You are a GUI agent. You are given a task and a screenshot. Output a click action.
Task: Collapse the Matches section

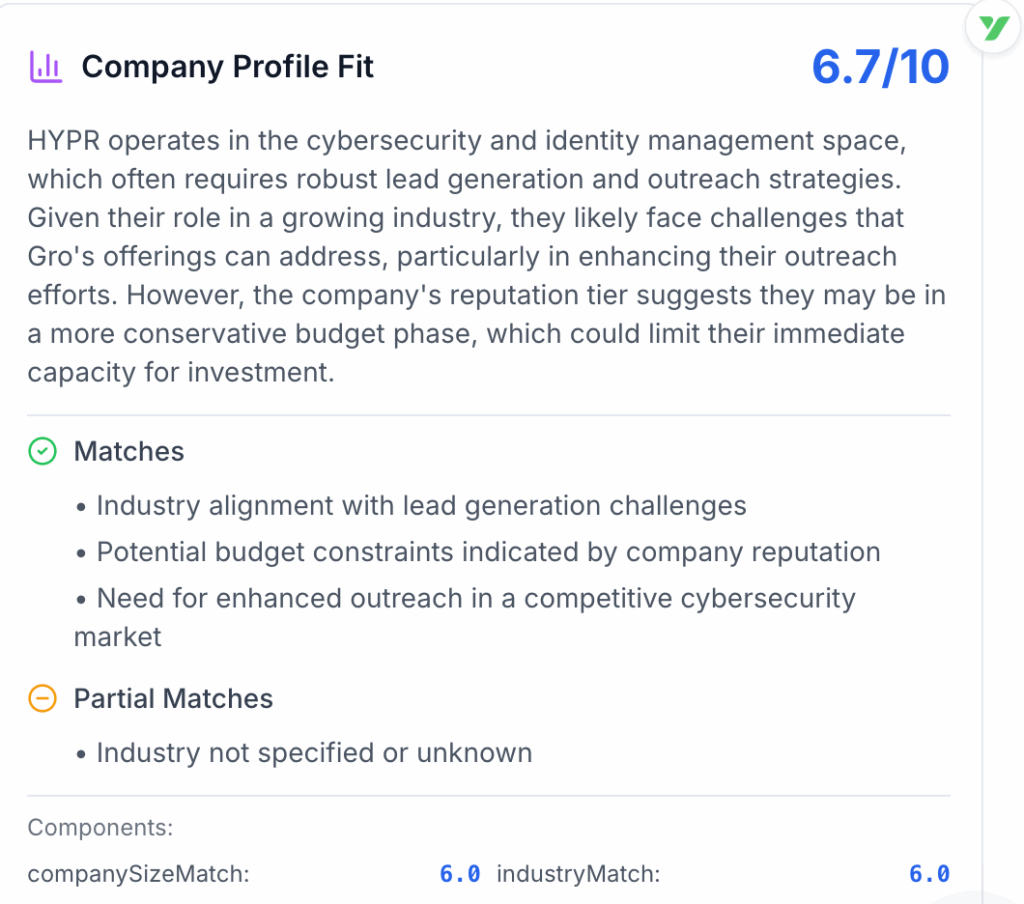coord(129,451)
